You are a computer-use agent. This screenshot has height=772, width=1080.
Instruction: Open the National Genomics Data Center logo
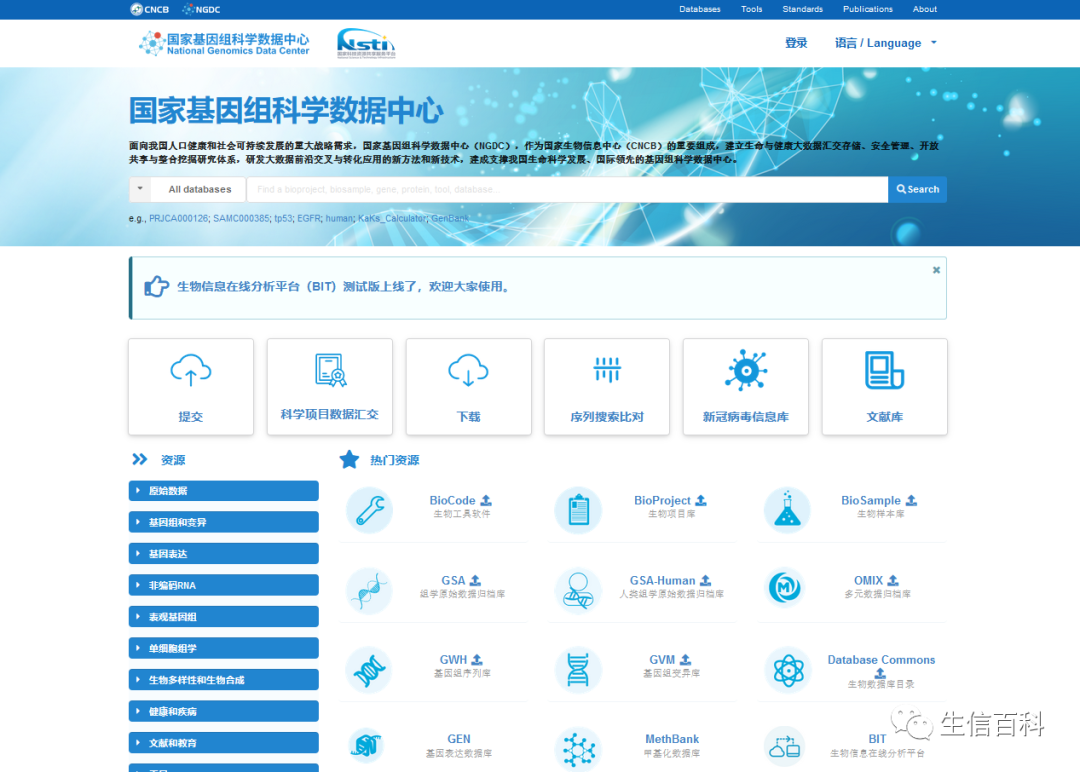(224, 43)
